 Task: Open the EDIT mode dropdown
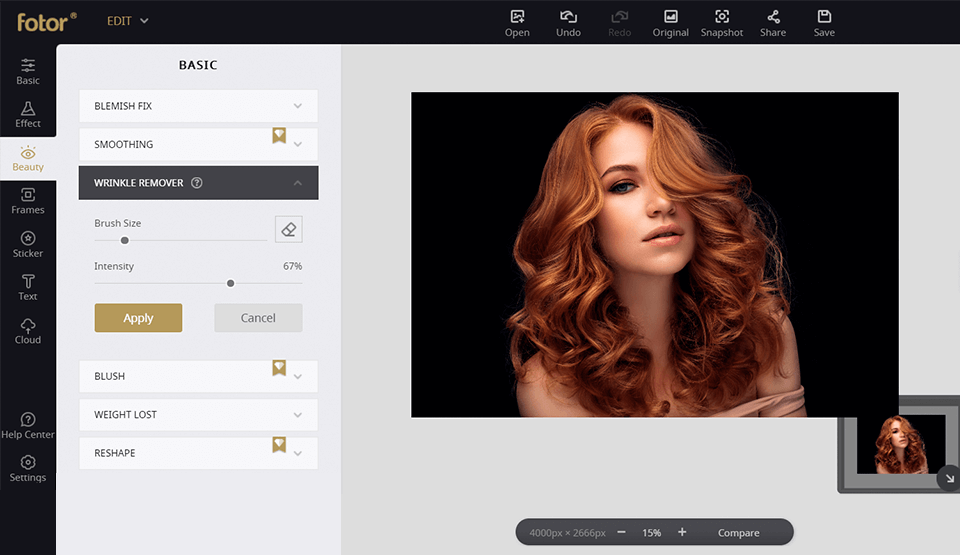(128, 21)
